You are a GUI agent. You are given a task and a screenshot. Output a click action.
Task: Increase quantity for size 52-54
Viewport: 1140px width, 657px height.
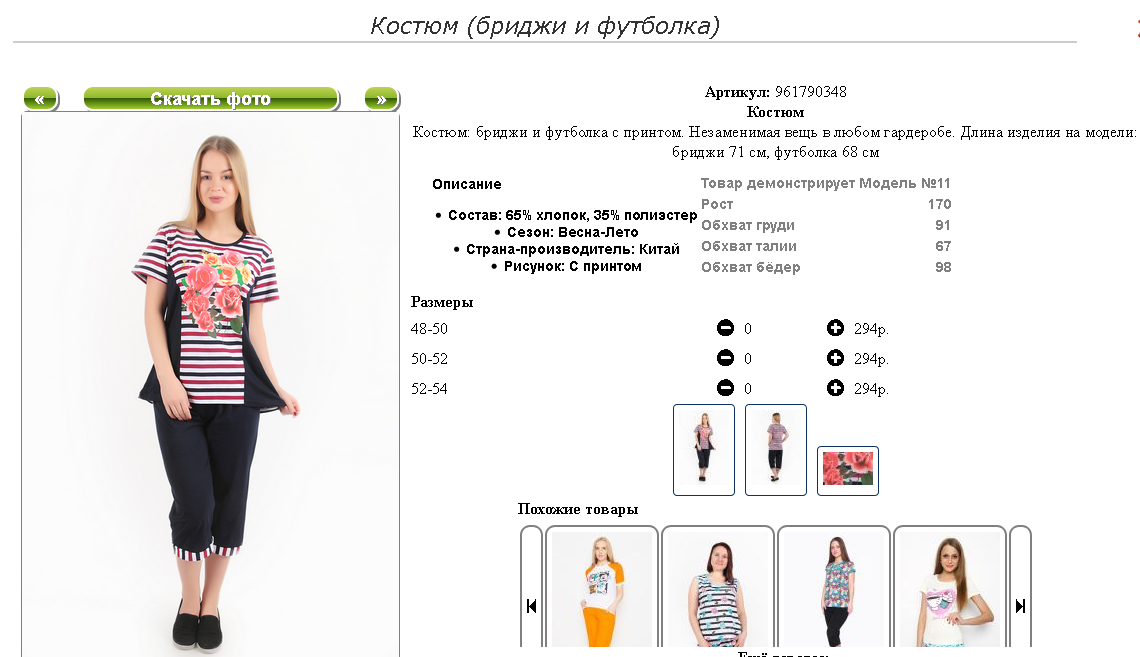pos(835,387)
